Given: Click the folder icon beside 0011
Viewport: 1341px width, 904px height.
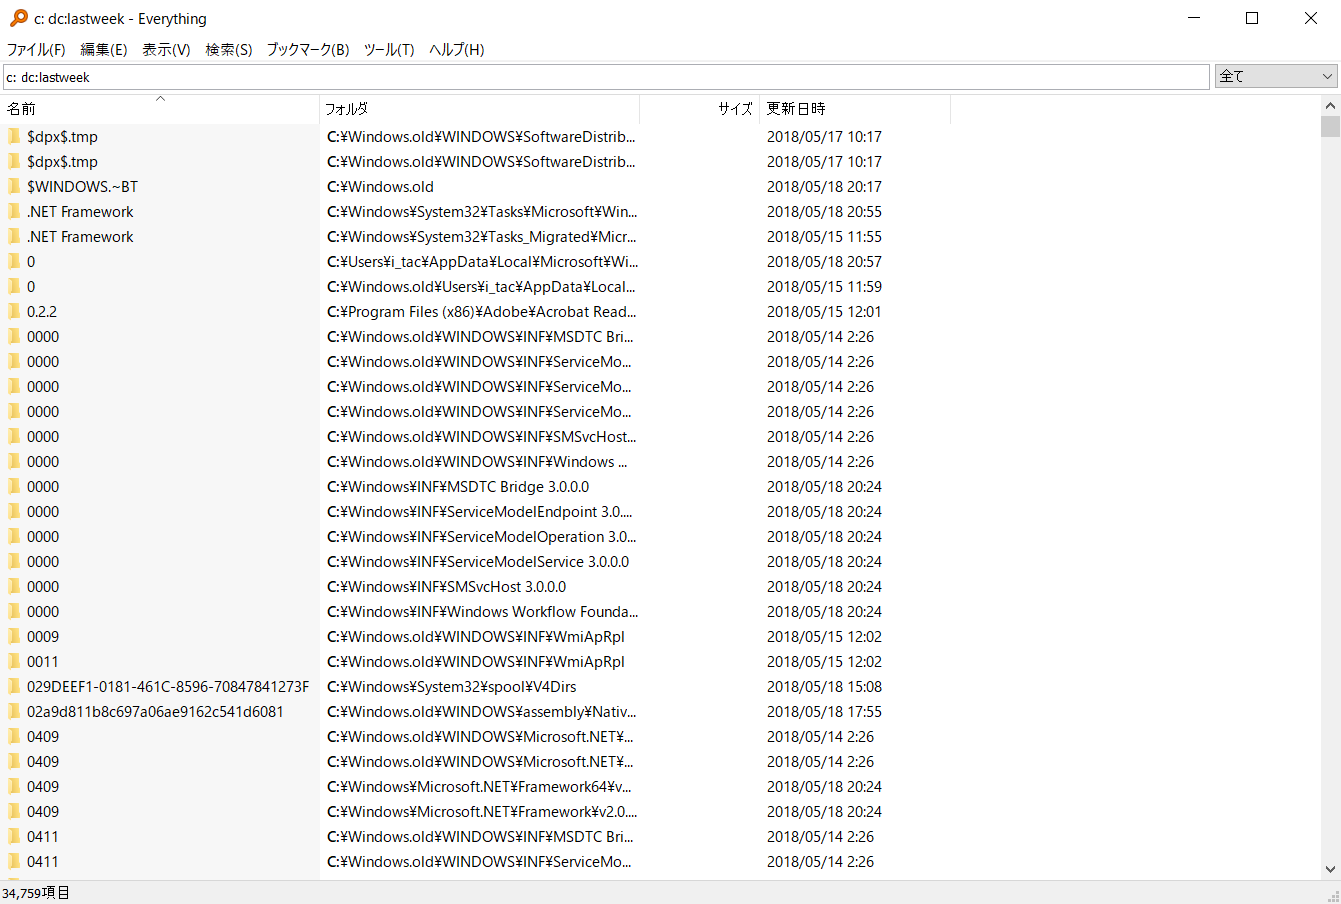Looking at the screenshot, I should (x=14, y=661).
